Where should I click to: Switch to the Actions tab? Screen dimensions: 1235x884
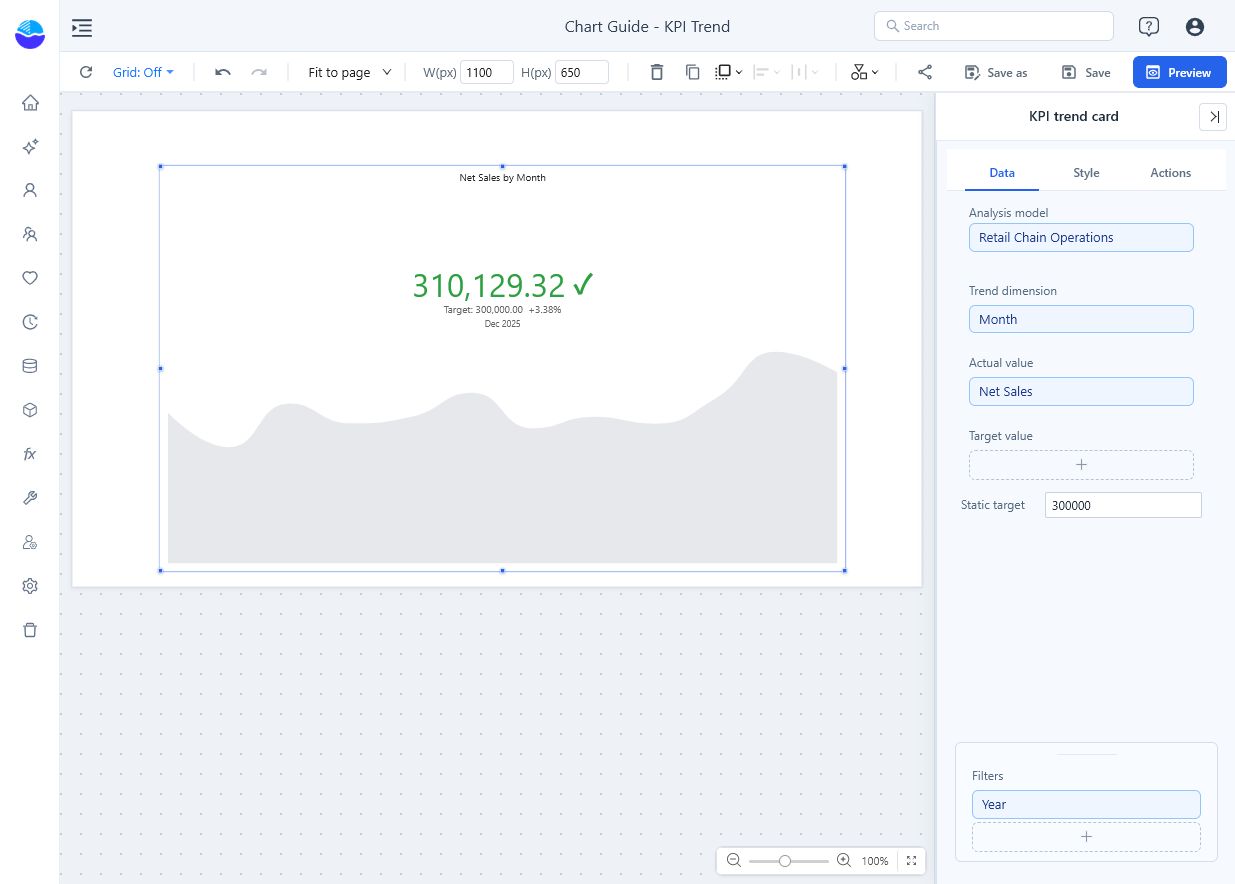point(1170,173)
